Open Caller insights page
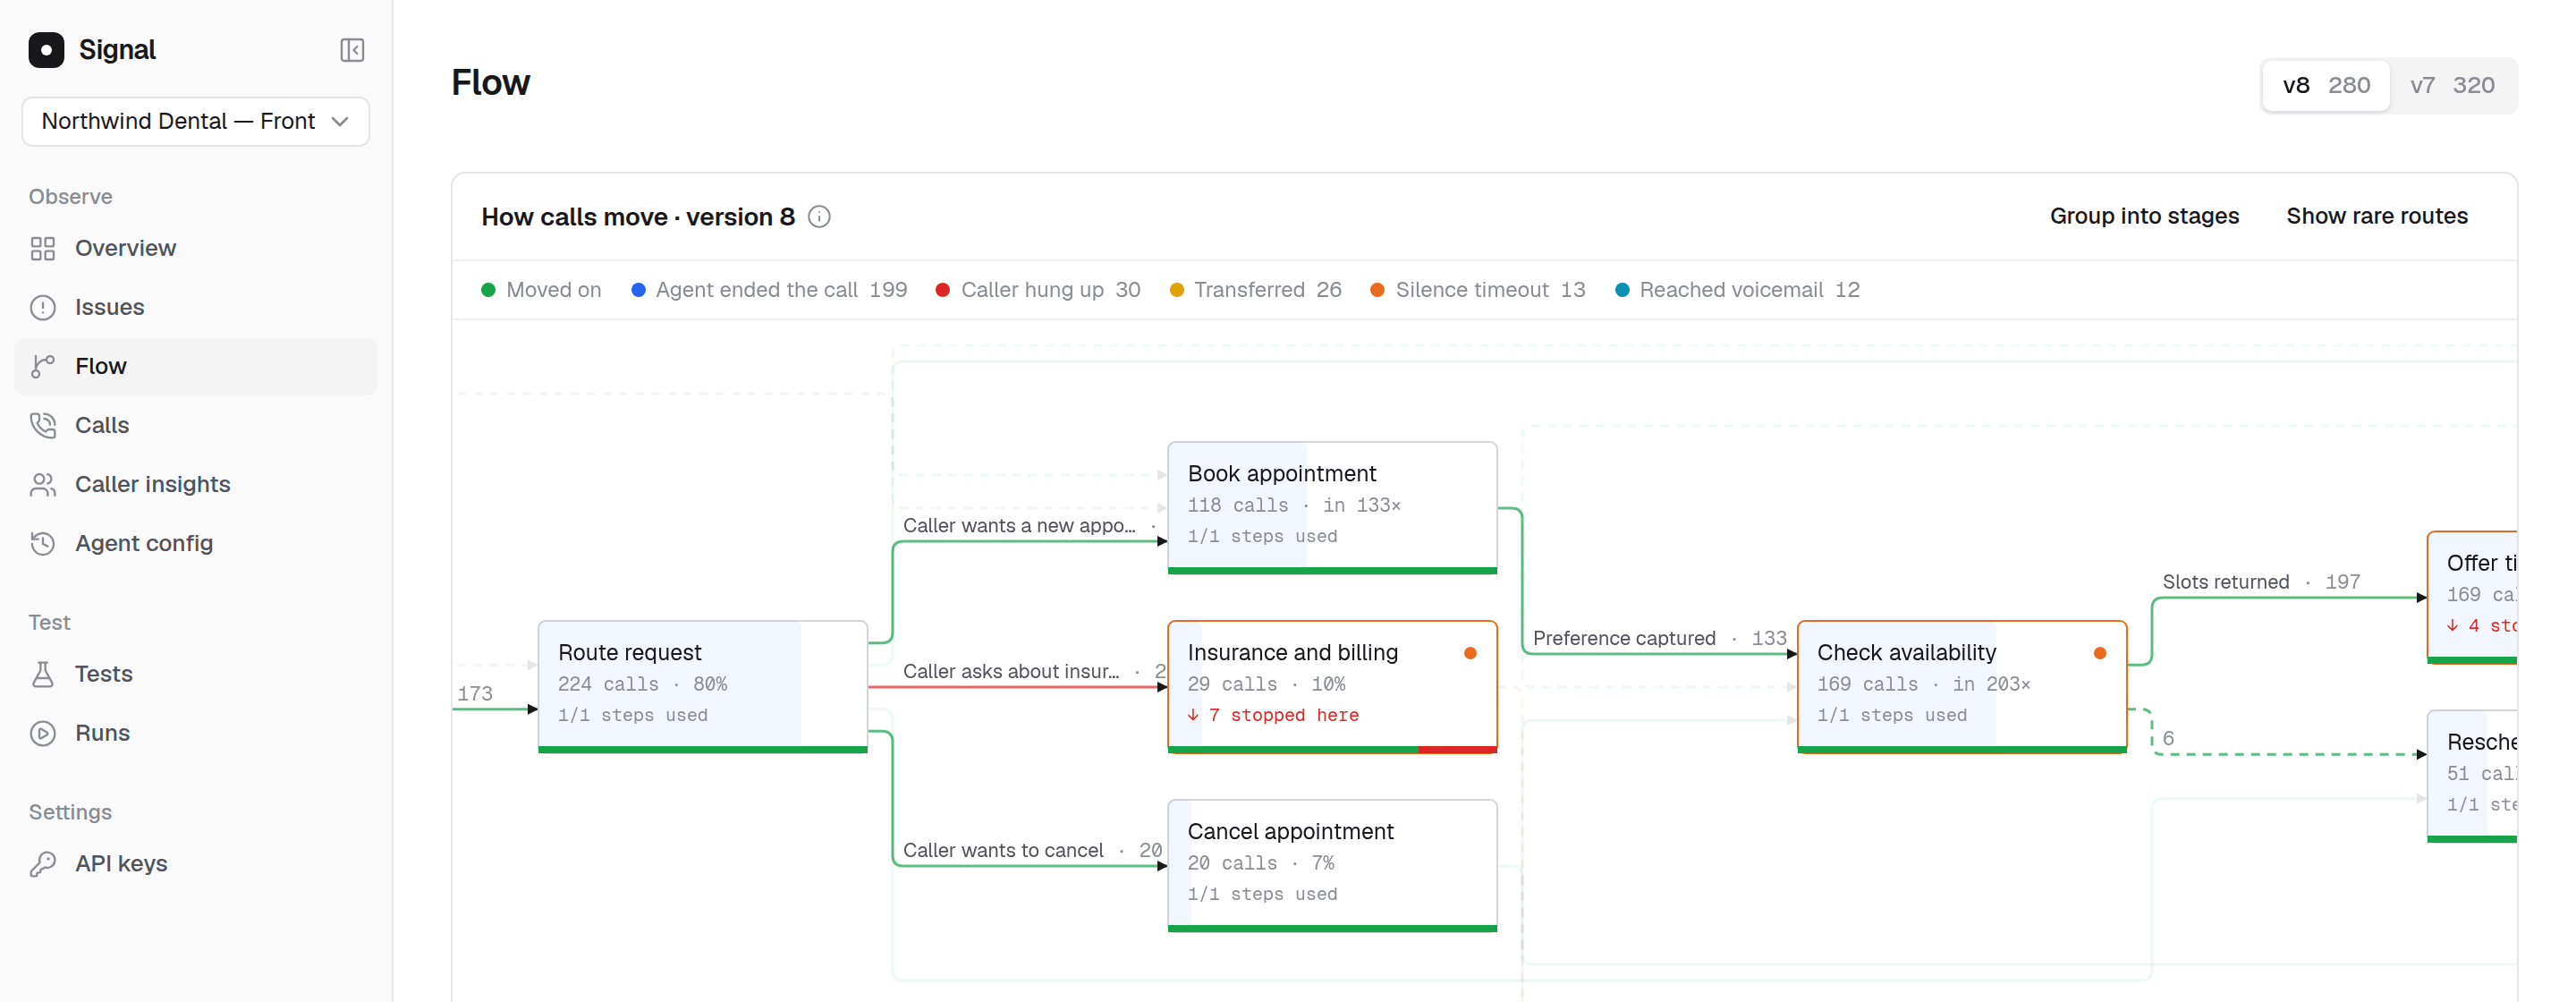This screenshot has height=1002, width=2576. click(x=196, y=484)
